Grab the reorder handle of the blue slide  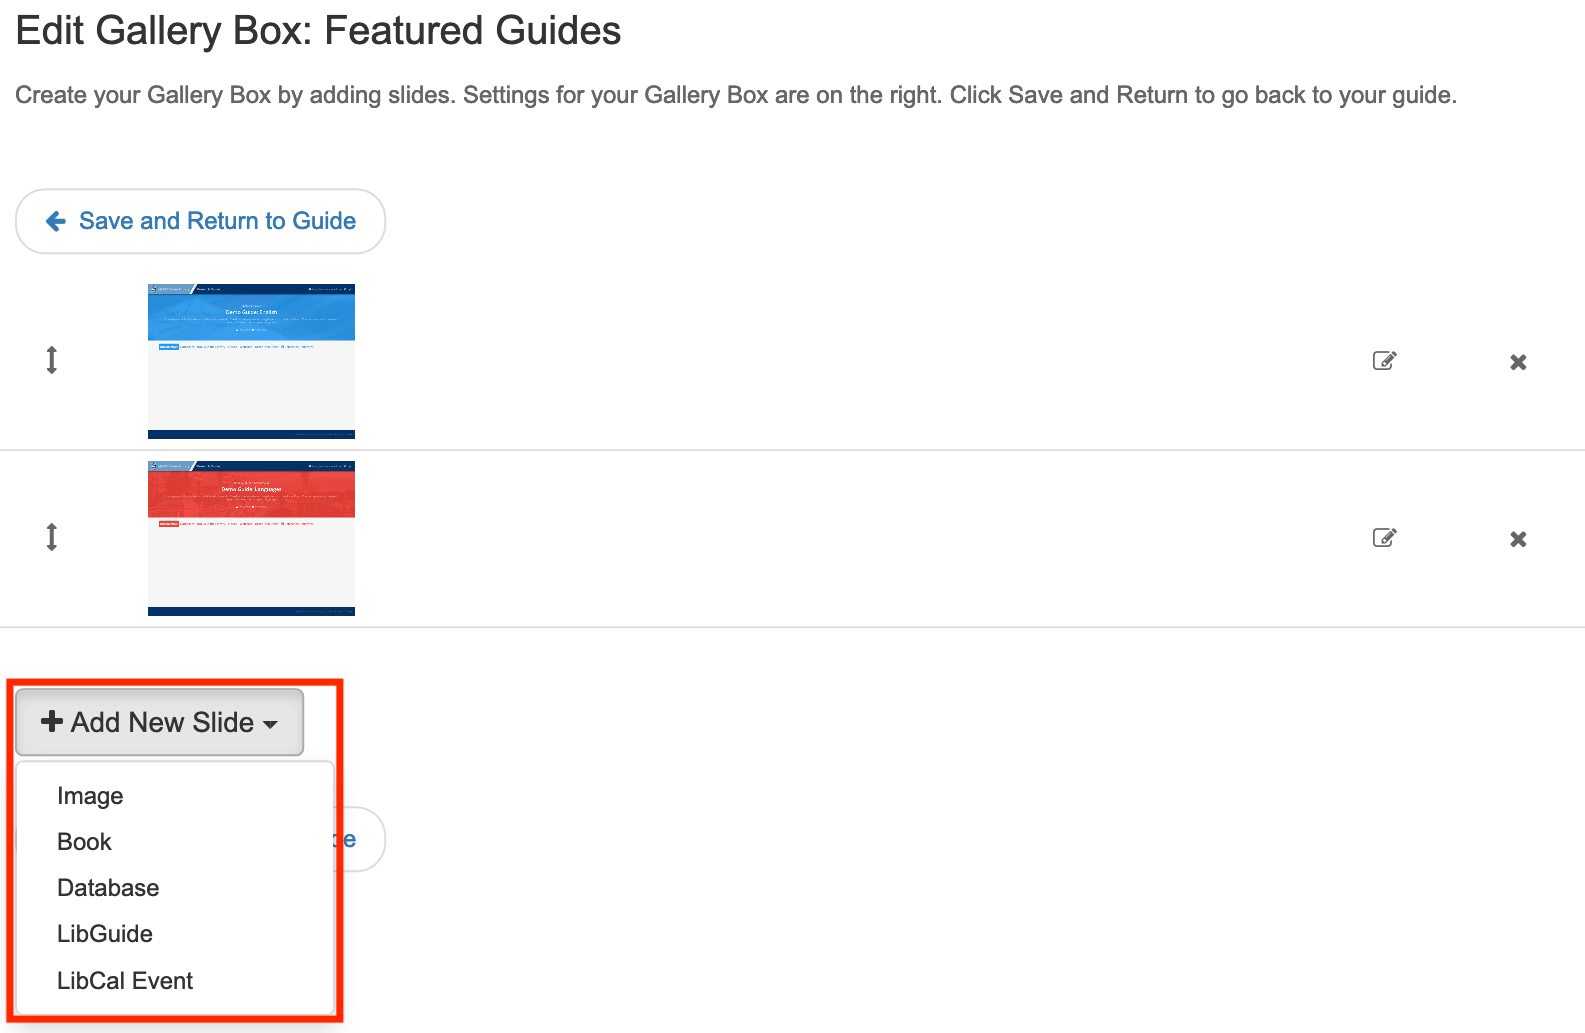(52, 360)
